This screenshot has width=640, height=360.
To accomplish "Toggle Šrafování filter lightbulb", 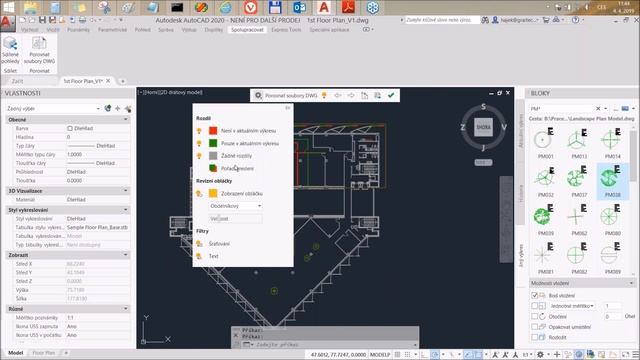I will tap(199, 244).
